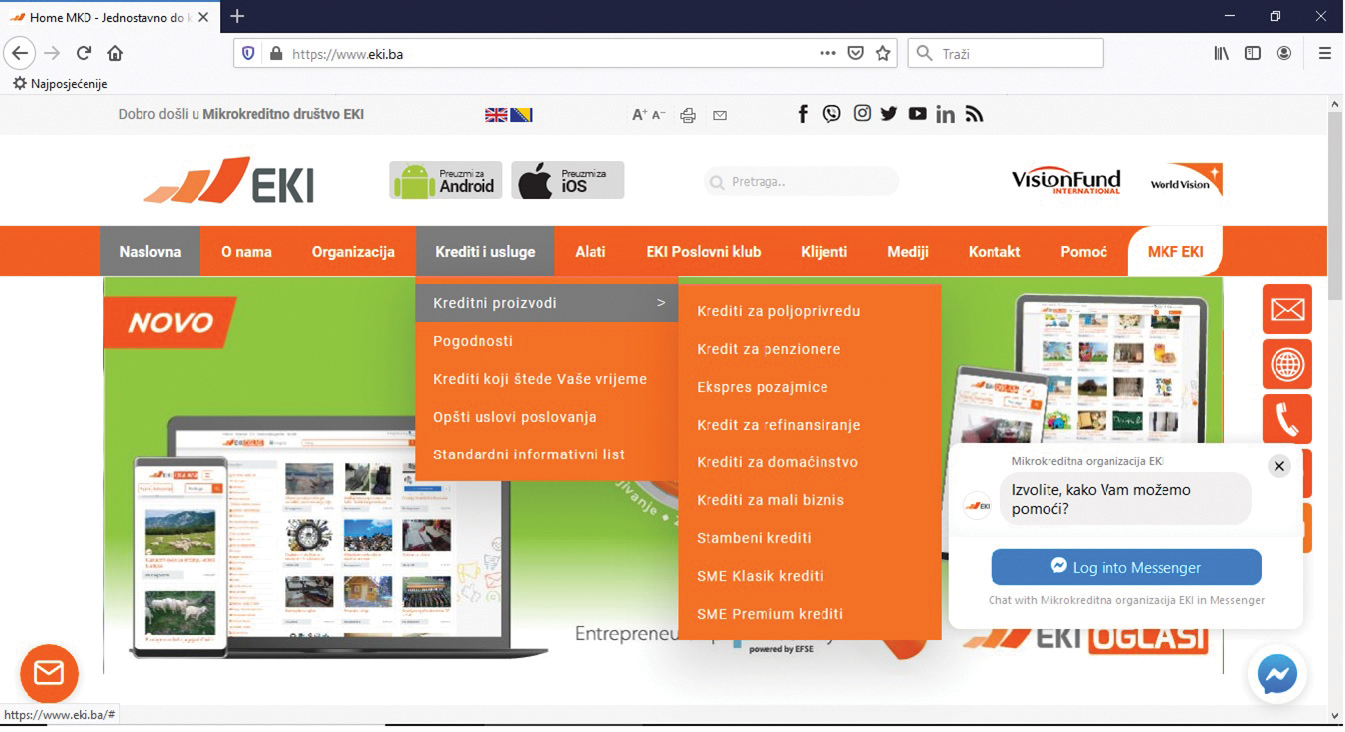Screen dimensions: 1345x732
Task: Open the Pomoć menu
Action: point(1083,251)
